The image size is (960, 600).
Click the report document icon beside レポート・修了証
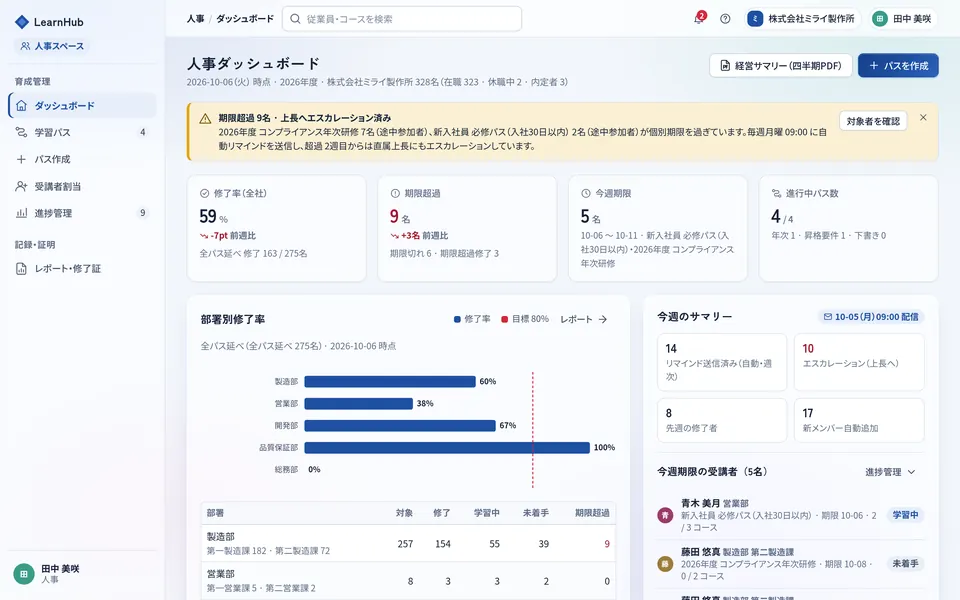tap(21, 268)
